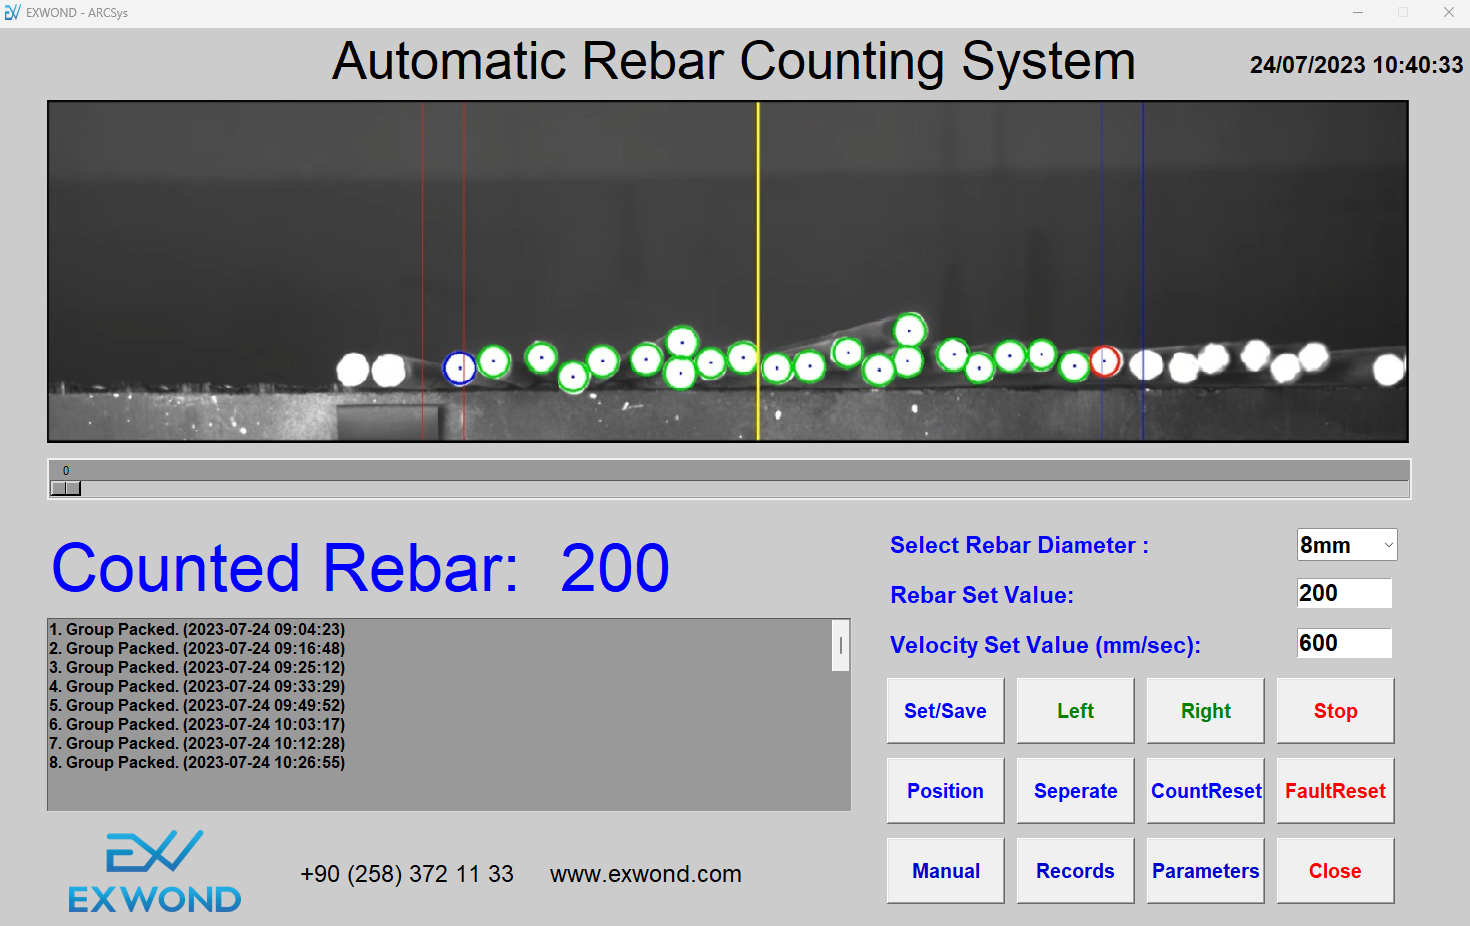Close the window via title bar X
Viewport: 1470px width, 926px height.
[x=1448, y=12]
